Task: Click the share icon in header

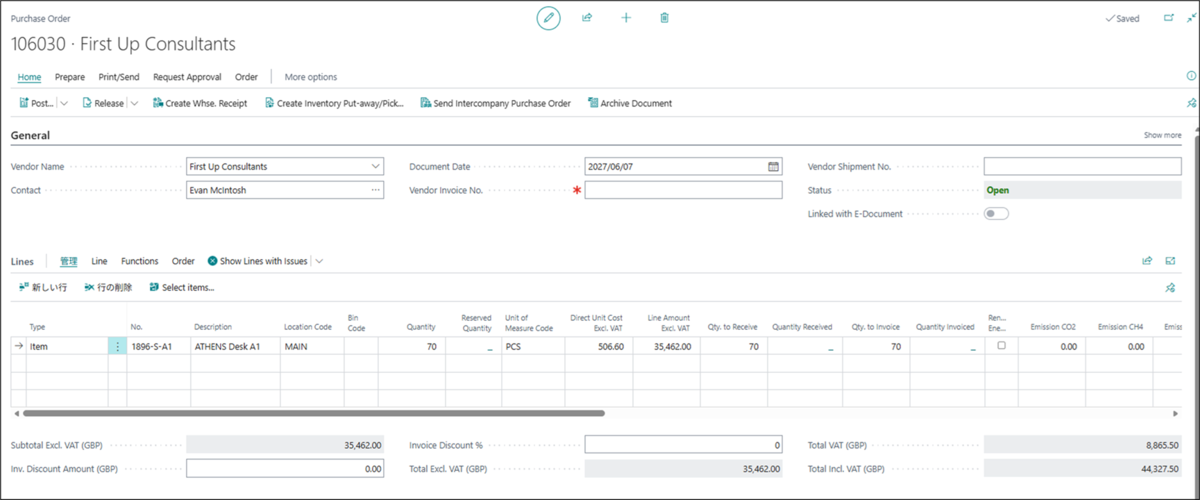Action: [x=587, y=18]
